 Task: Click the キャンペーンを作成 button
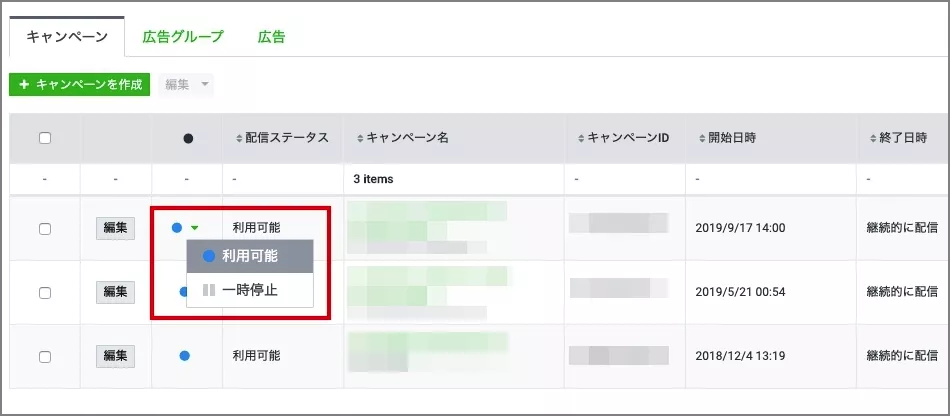(x=79, y=85)
